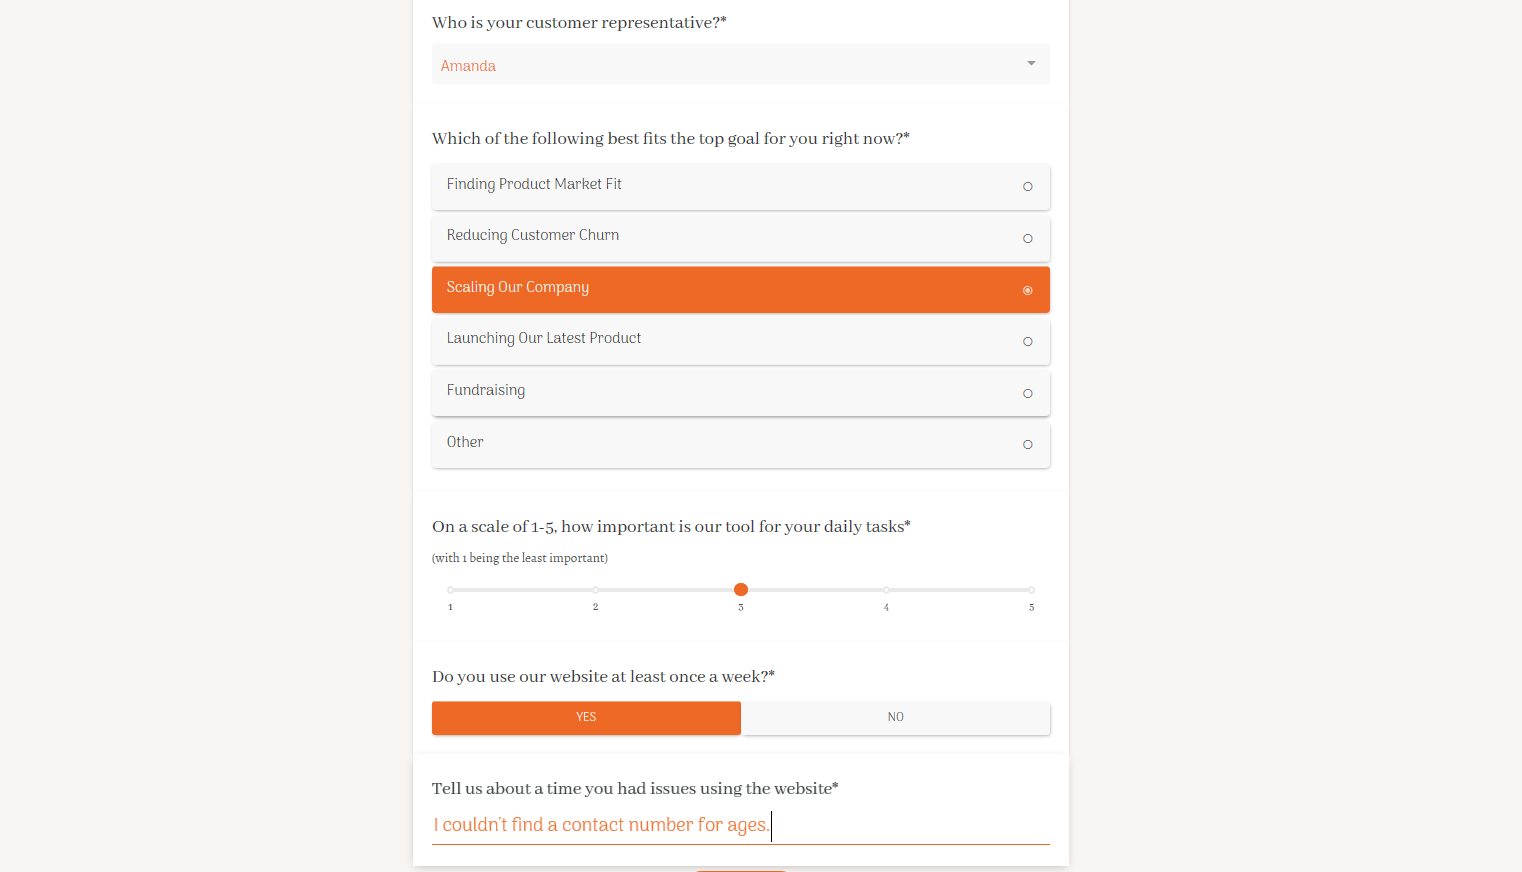Click the radio circle beside Finding Product Market Fit
The height and width of the screenshot is (872, 1522).
[1027, 187]
